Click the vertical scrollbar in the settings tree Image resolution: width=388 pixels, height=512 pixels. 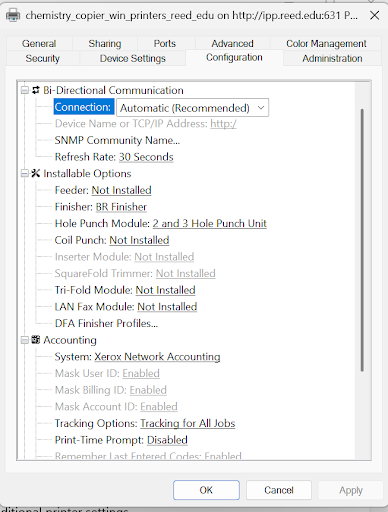[362, 240]
